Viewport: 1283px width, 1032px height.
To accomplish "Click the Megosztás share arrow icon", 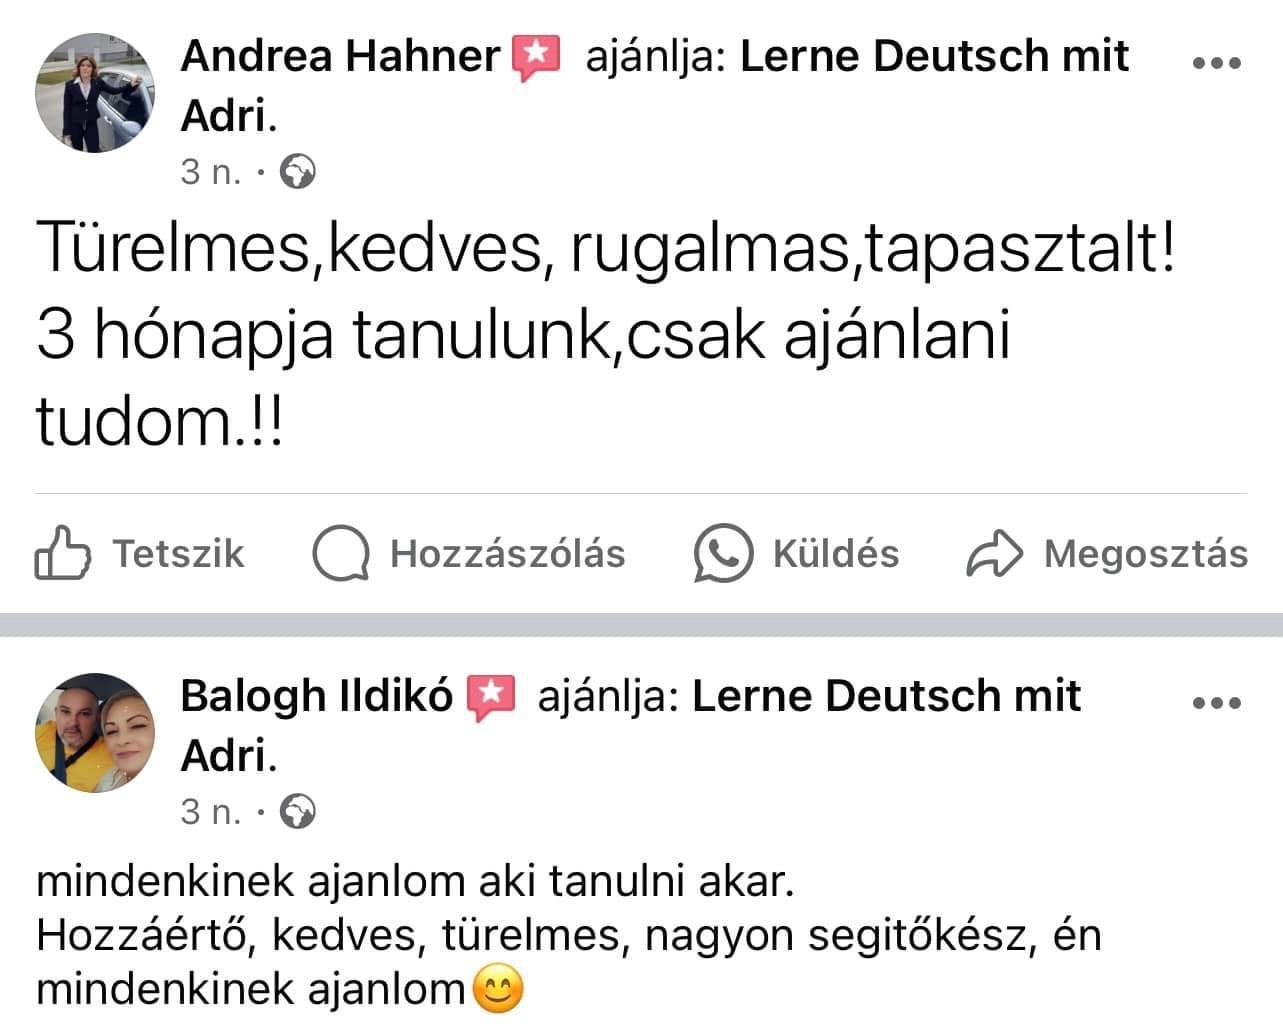I will tap(994, 554).
